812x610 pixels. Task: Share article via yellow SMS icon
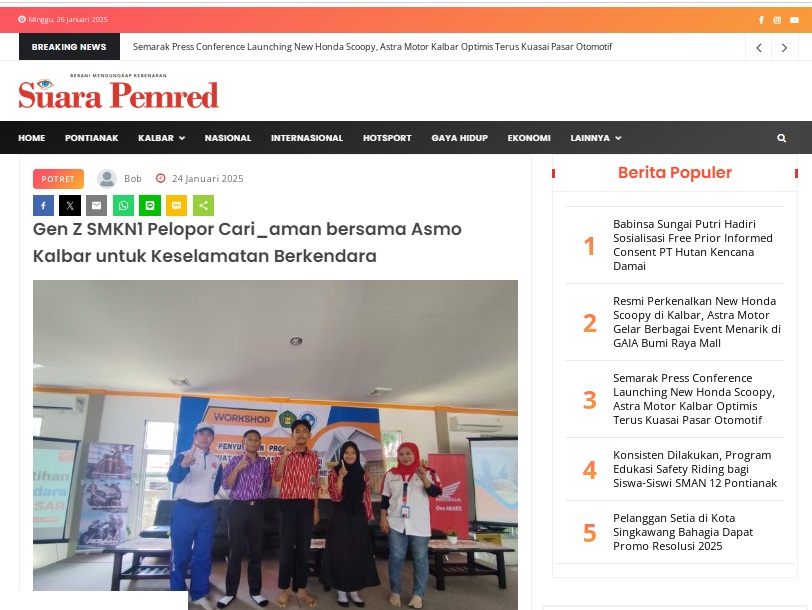[177, 206]
